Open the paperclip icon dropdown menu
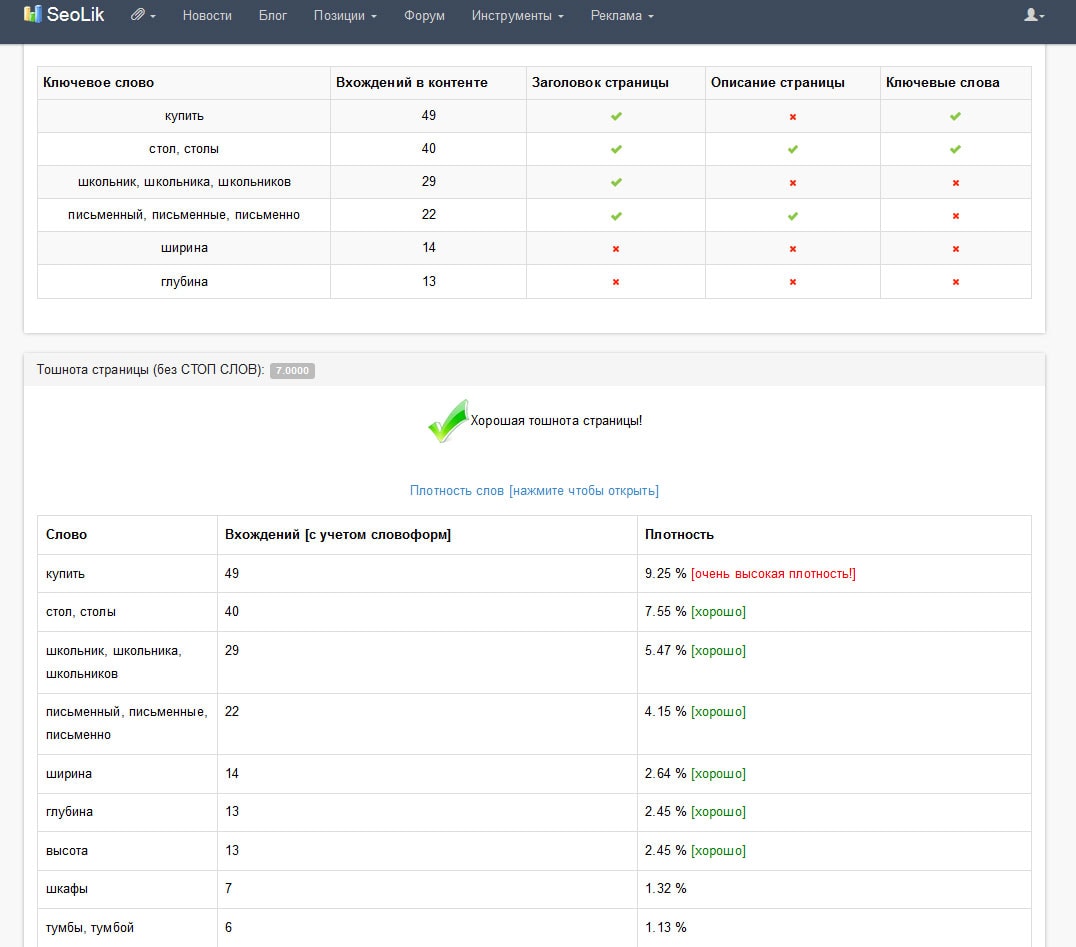The width and height of the screenshot is (1076, 947). [143, 16]
